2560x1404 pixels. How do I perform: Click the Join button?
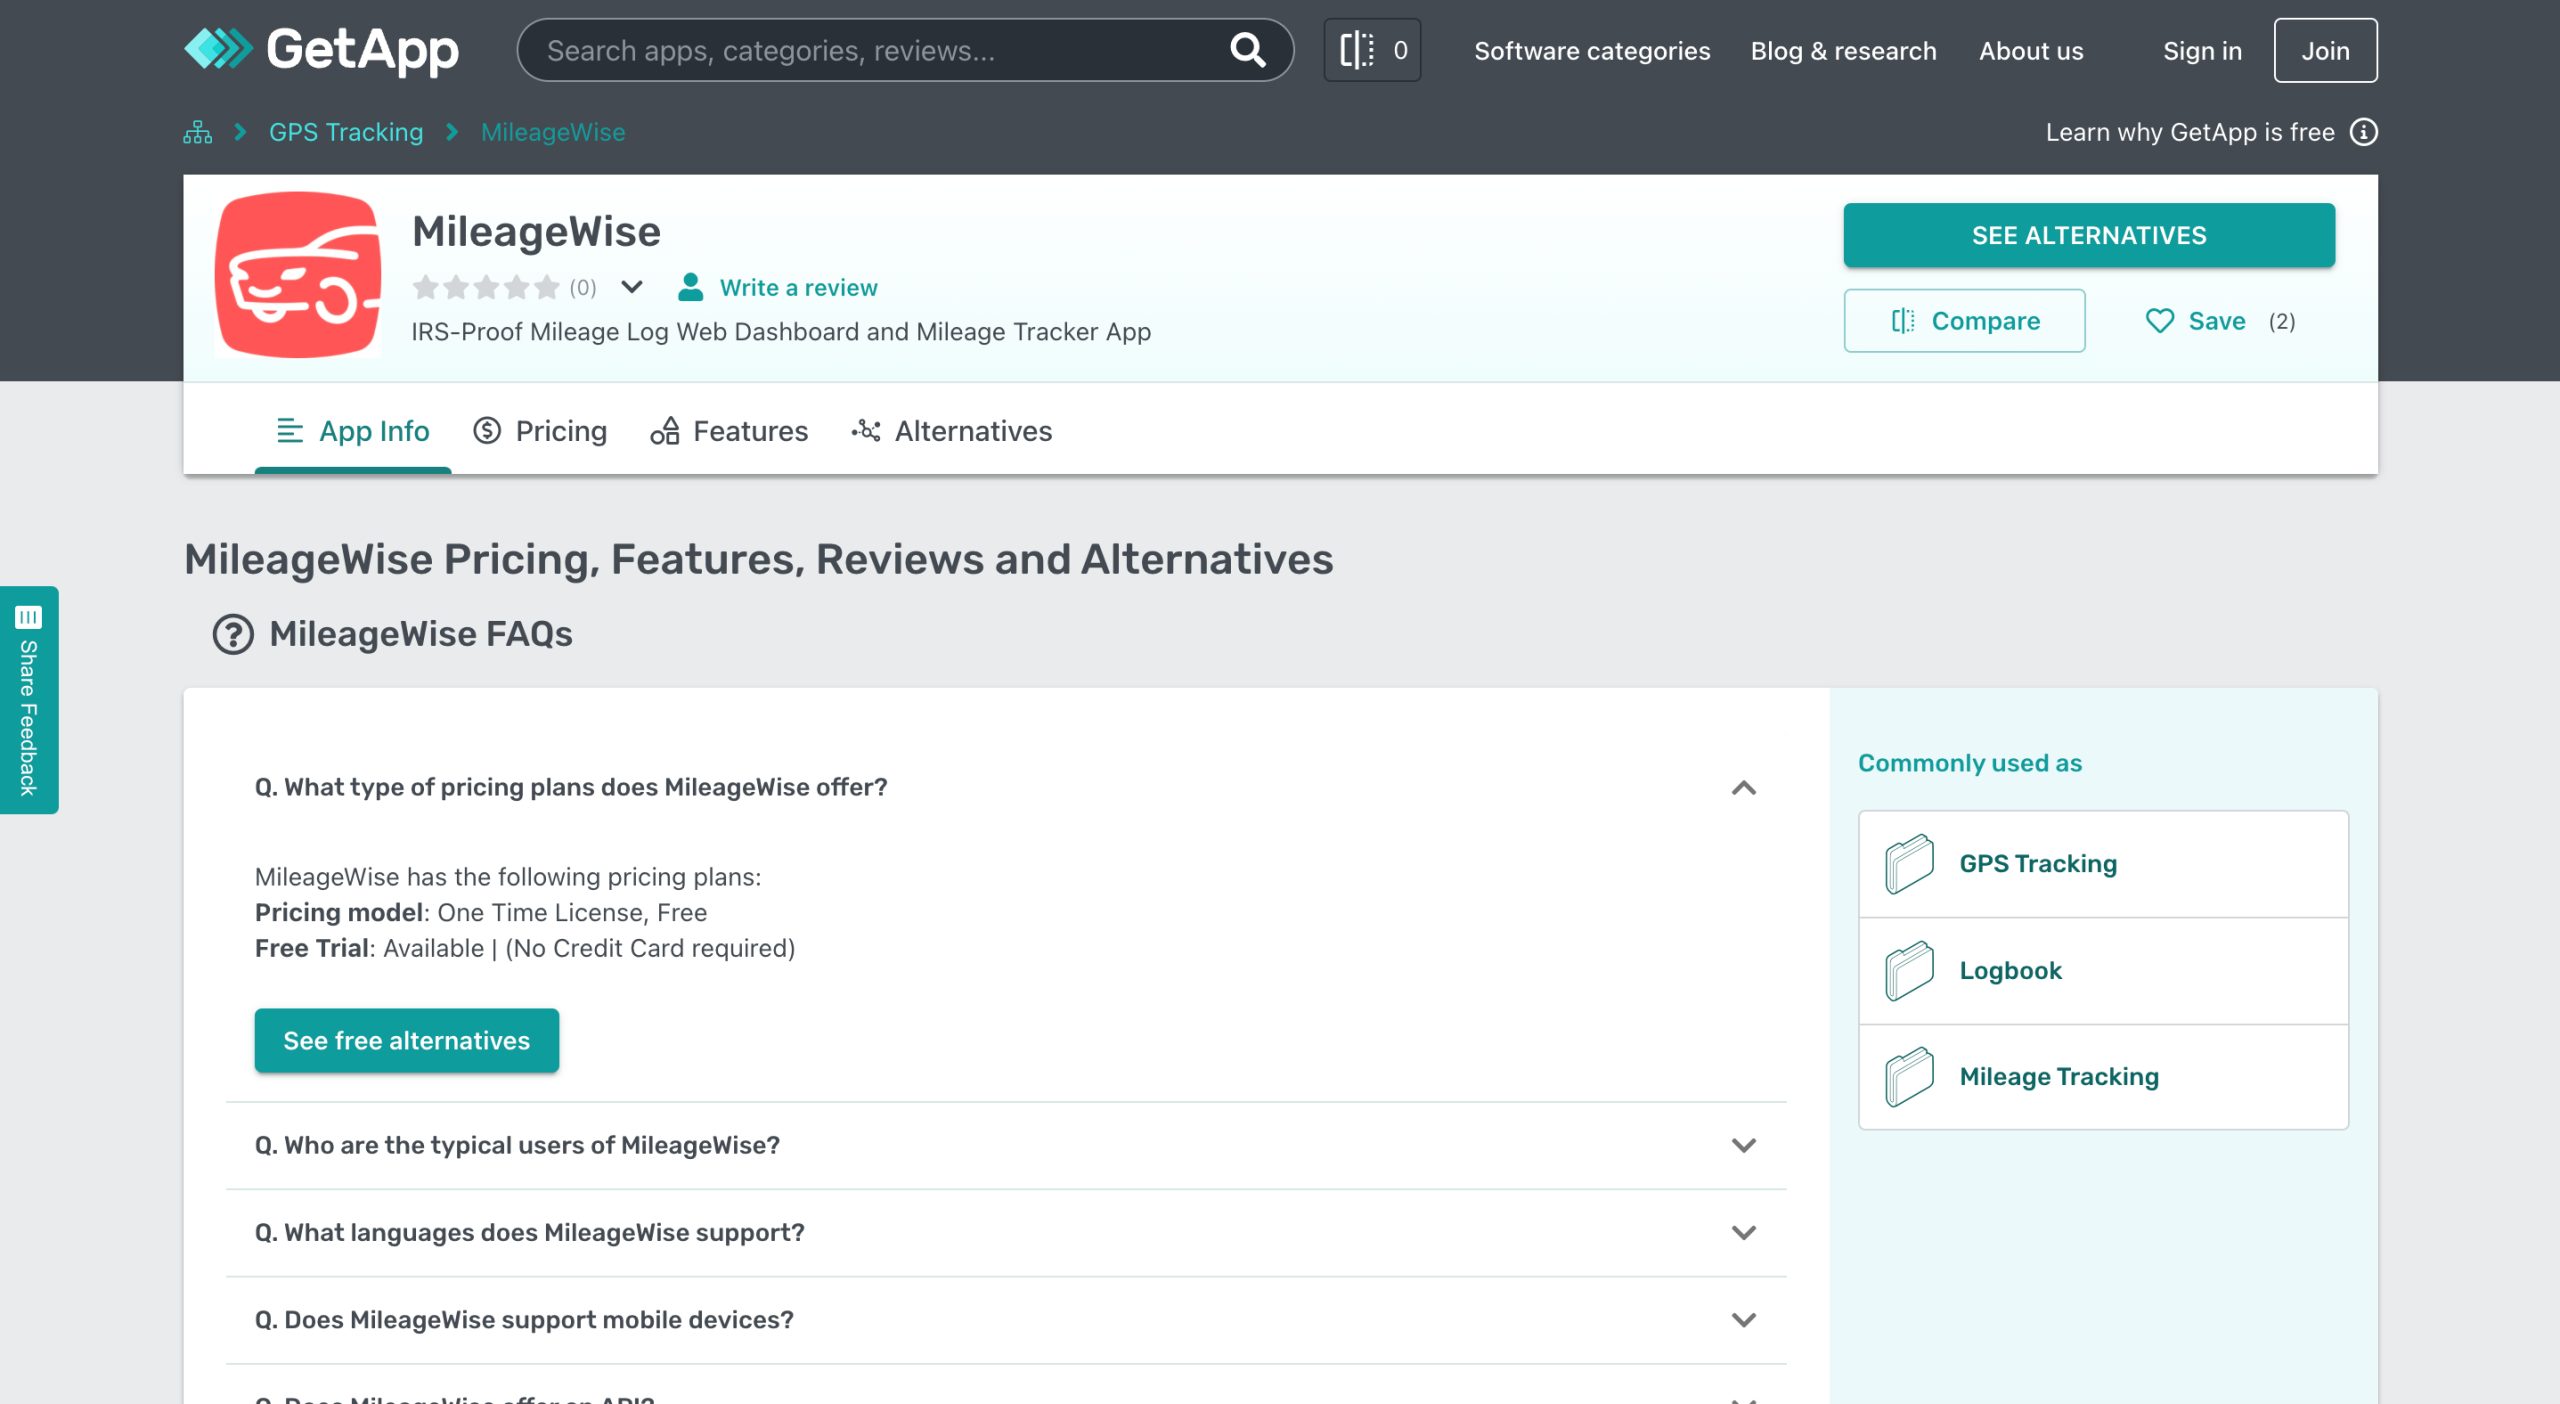(2325, 50)
